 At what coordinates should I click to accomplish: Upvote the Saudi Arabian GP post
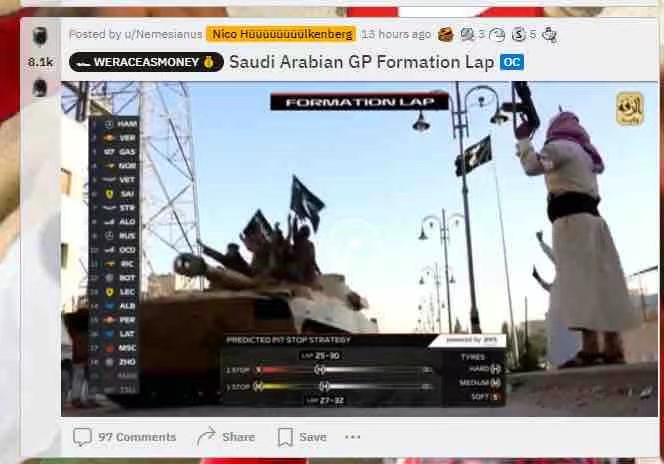pos(40,36)
